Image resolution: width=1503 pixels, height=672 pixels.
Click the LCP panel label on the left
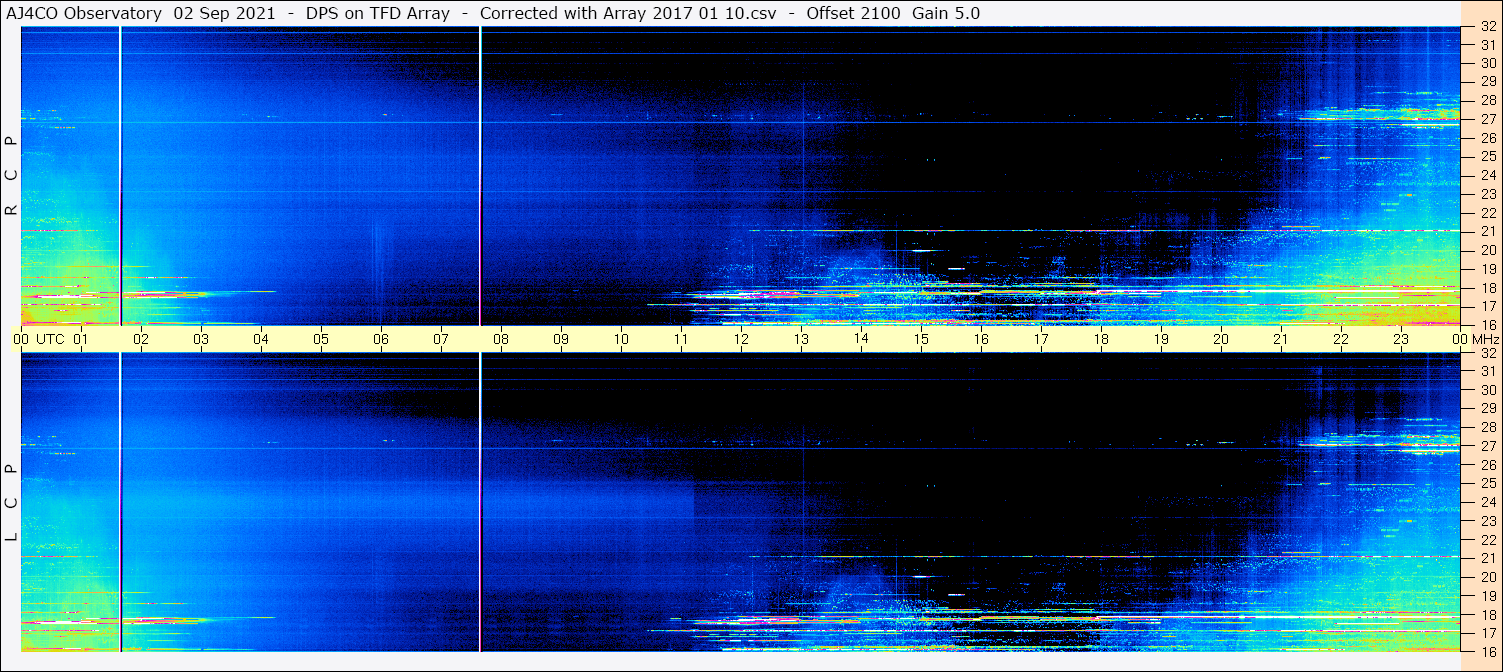(11, 503)
